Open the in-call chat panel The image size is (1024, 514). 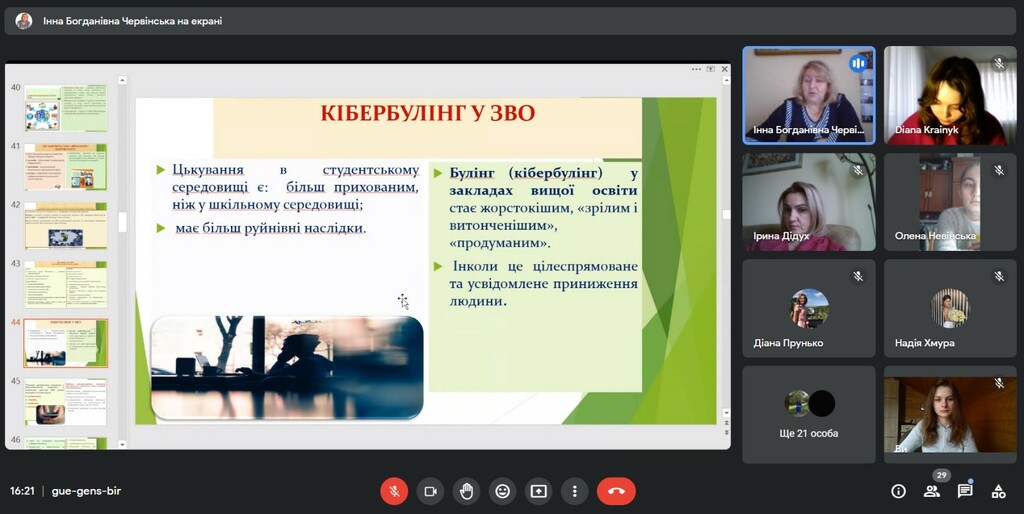pyautogui.click(x=965, y=491)
